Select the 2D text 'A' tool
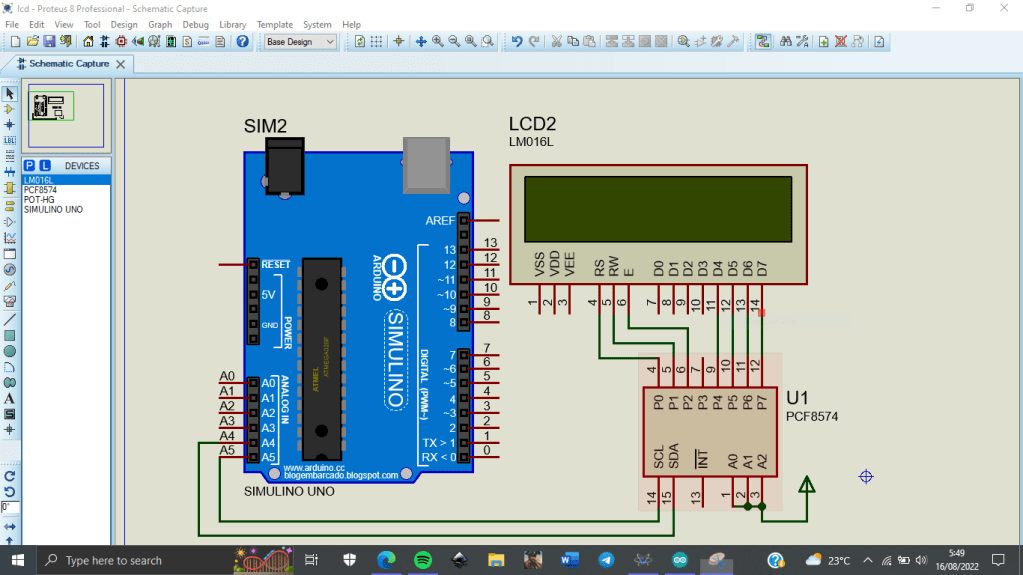The height and width of the screenshot is (575, 1023). (10, 398)
